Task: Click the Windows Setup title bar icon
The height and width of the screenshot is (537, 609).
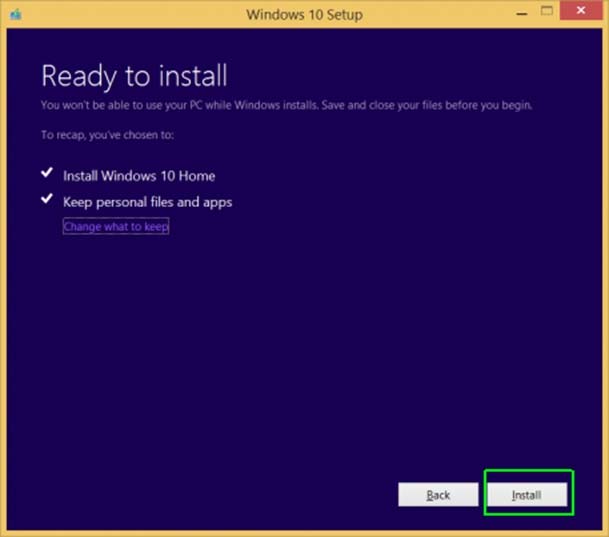Action: pyautogui.click(x=16, y=15)
